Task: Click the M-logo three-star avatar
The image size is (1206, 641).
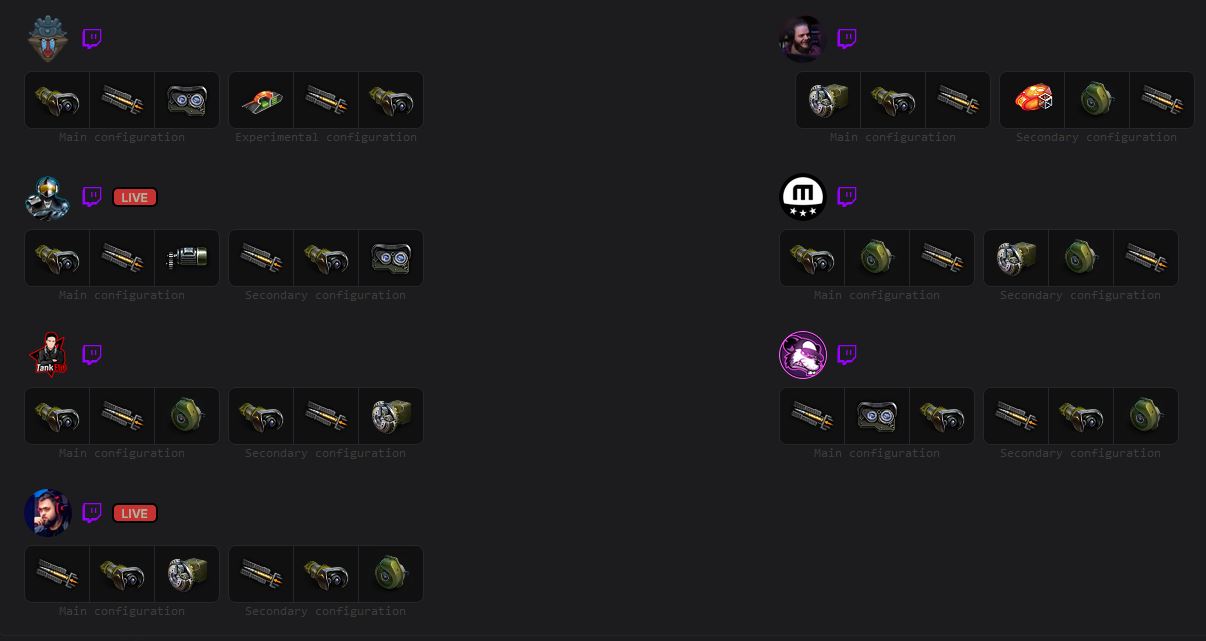Action: [x=803, y=197]
